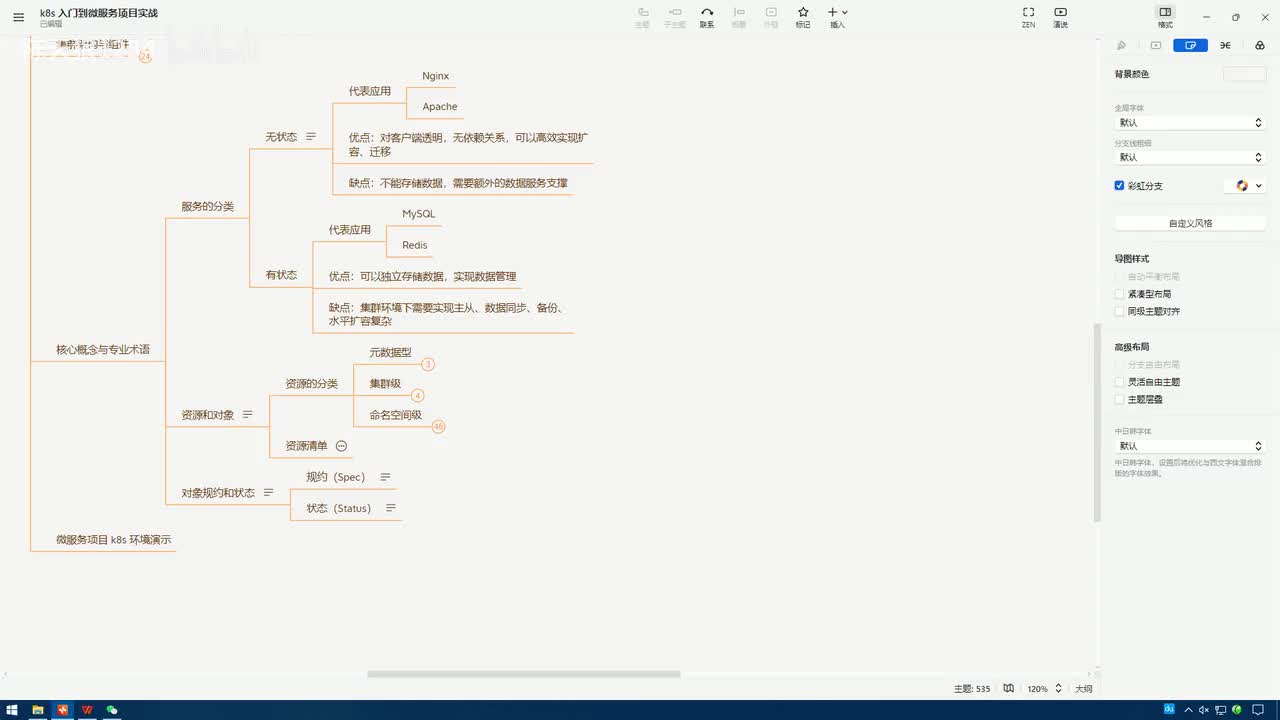This screenshot has height=720, width=1280.
Task: Open WeChat from the taskbar
Action: click(112, 710)
